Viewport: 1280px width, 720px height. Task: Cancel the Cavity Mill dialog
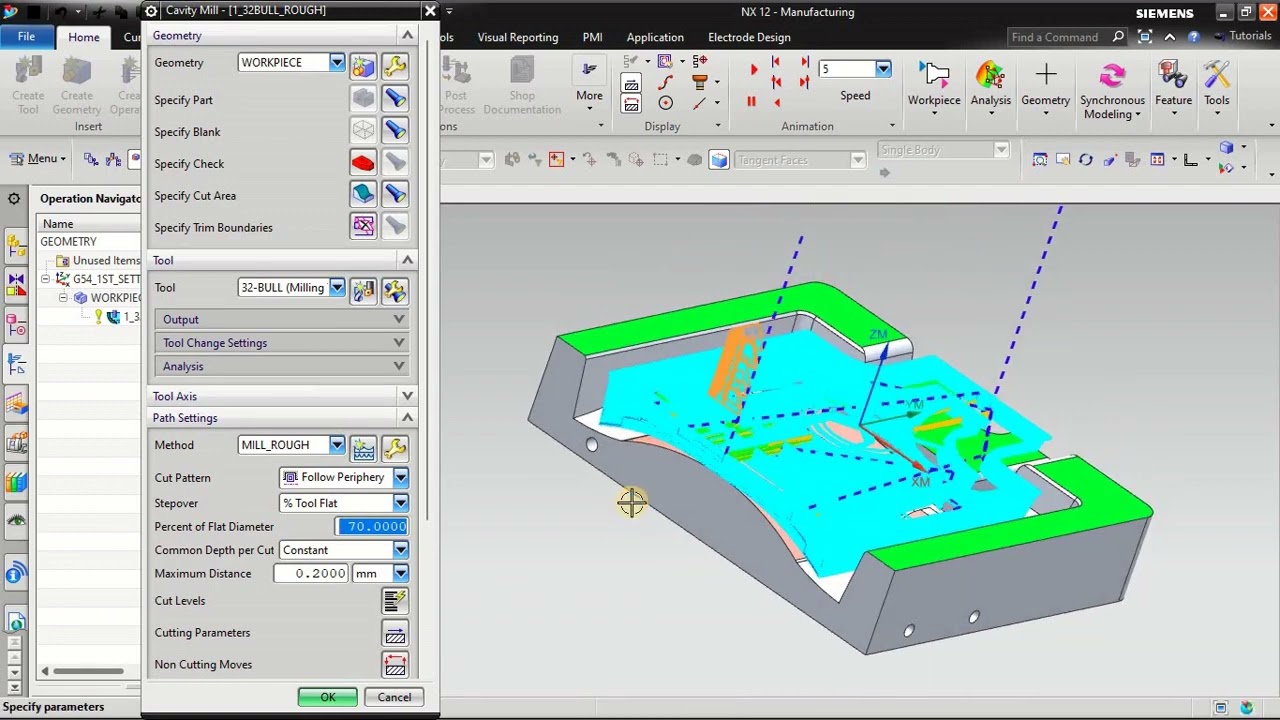pyautogui.click(x=394, y=697)
